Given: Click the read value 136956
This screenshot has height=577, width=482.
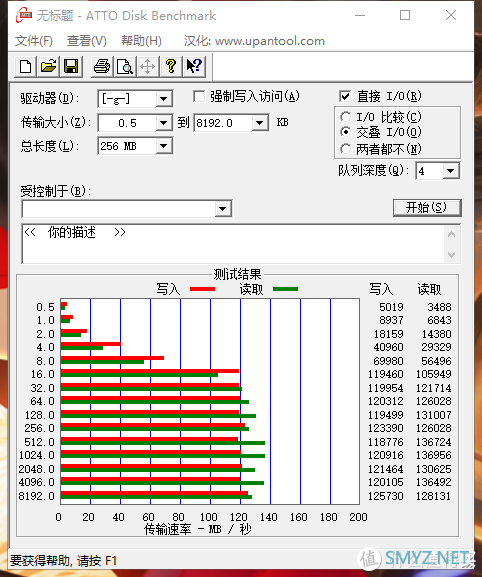Looking at the screenshot, I should 433,455.
